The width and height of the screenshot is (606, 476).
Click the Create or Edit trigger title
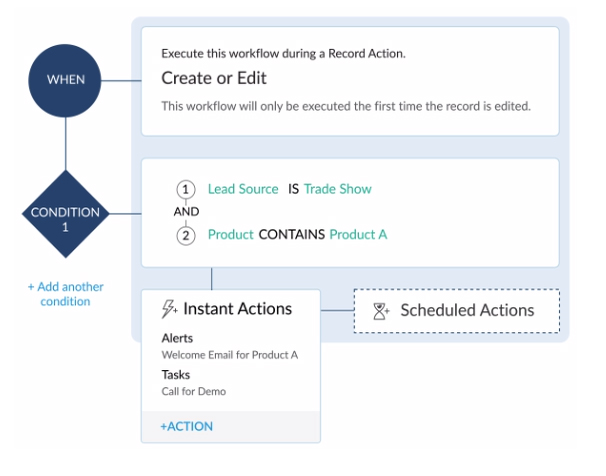214,78
